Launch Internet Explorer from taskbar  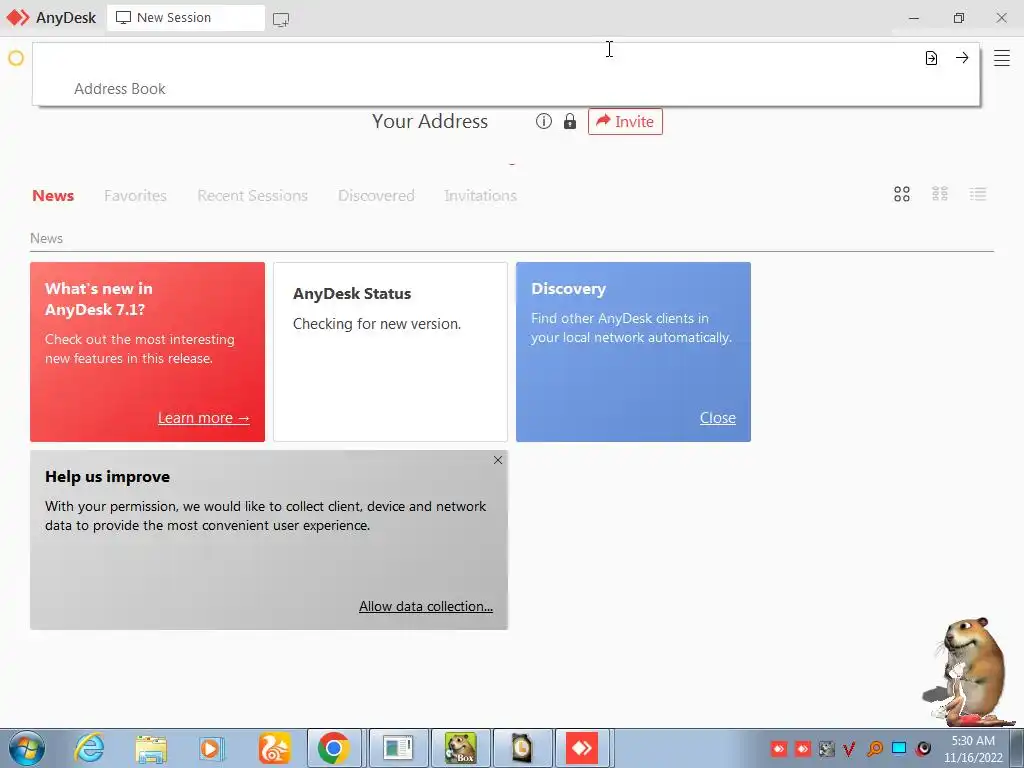[x=89, y=748]
